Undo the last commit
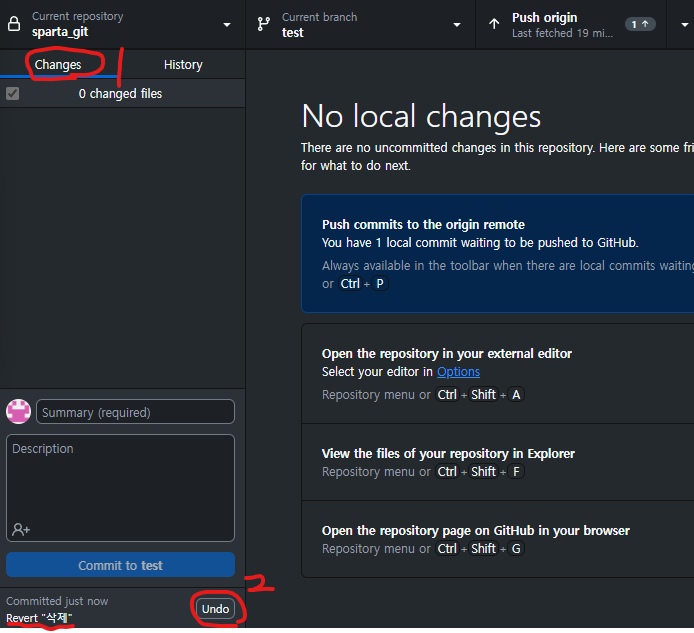The image size is (694, 633). 216,609
